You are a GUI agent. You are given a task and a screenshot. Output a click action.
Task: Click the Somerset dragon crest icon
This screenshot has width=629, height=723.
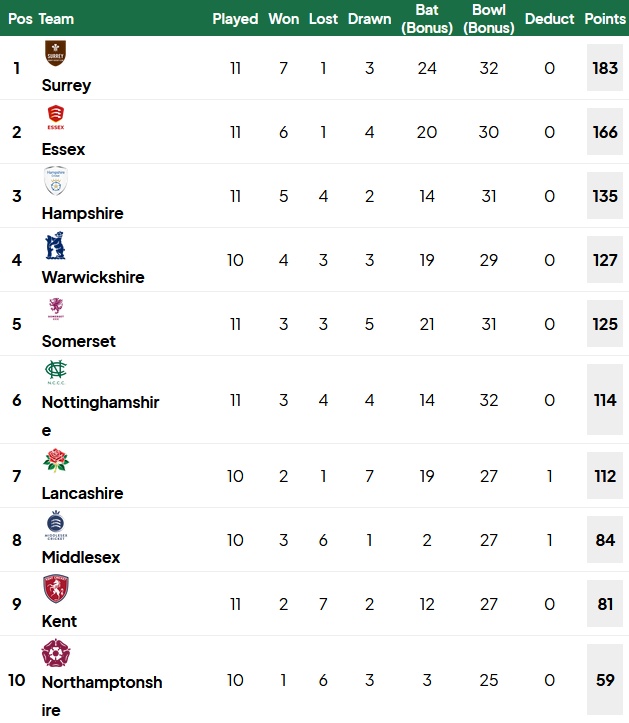[56, 308]
